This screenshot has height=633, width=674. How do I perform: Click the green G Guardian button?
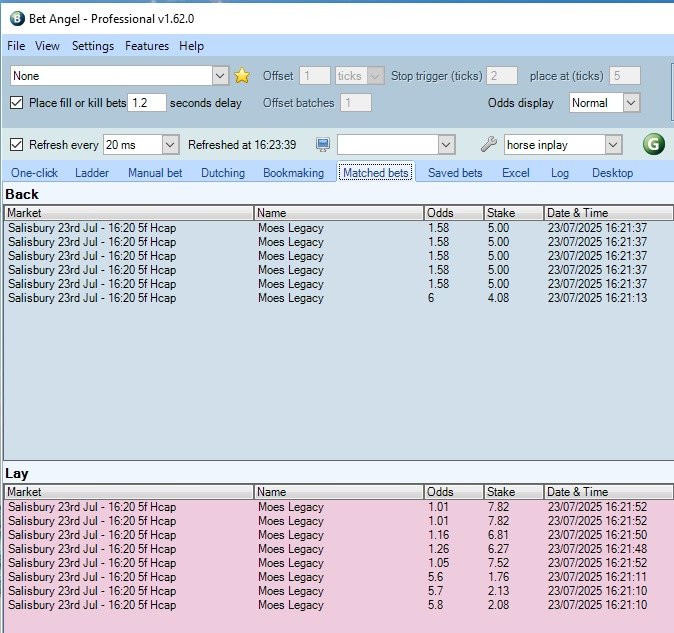tap(653, 144)
